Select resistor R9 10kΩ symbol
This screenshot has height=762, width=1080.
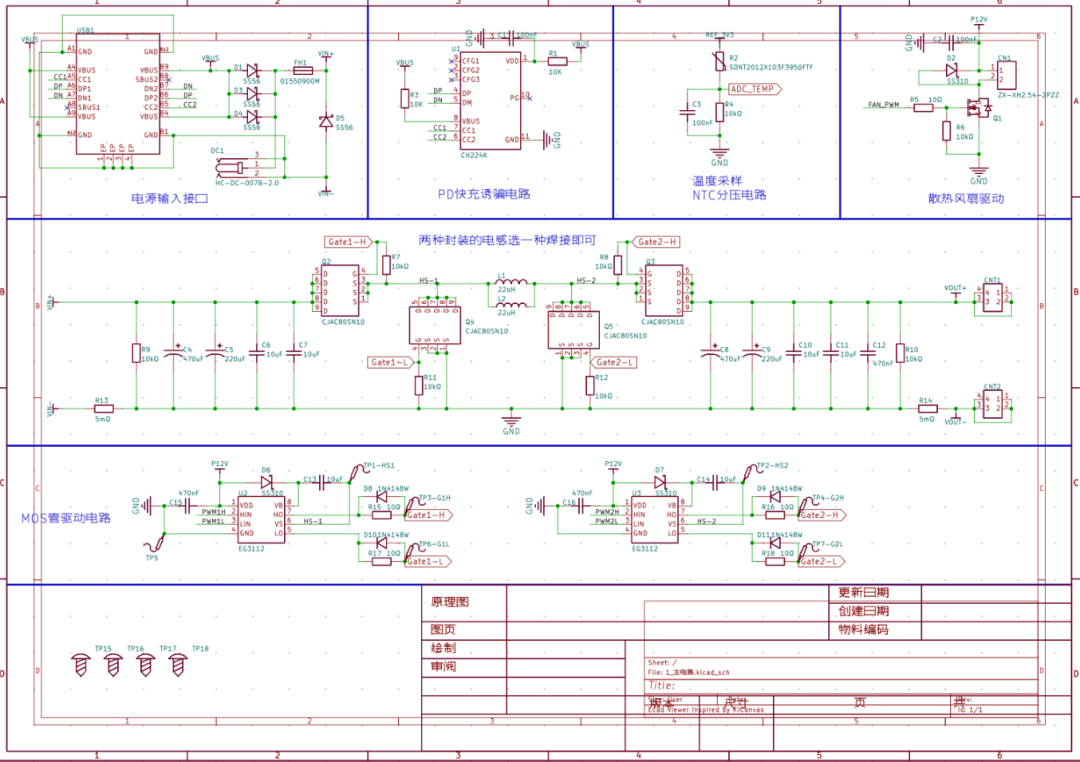tap(136, 353)
